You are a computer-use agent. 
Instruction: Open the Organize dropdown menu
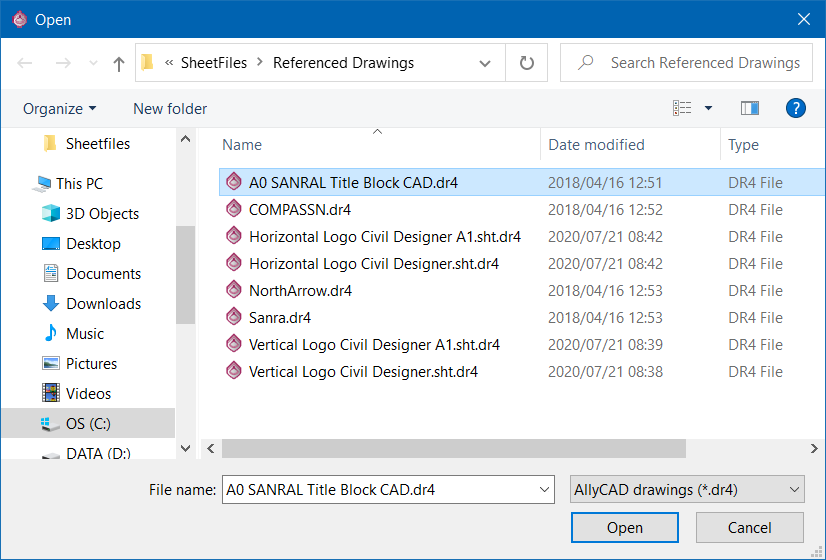click(x=60, y=108)
